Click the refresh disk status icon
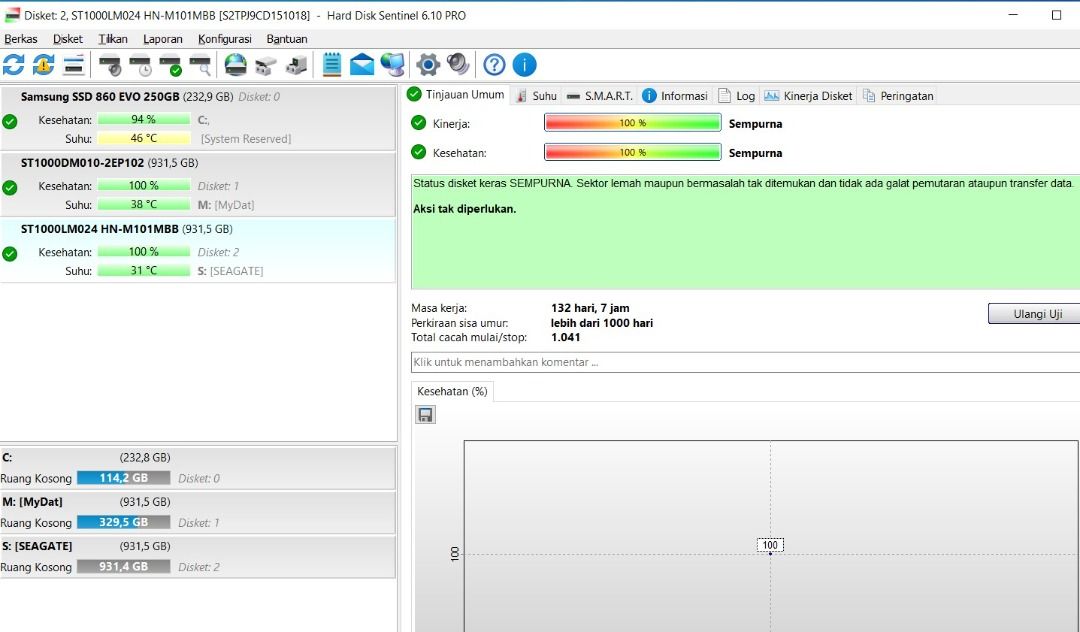The height and width of the screenshot is (632, 1080). [x=13, y=65]
